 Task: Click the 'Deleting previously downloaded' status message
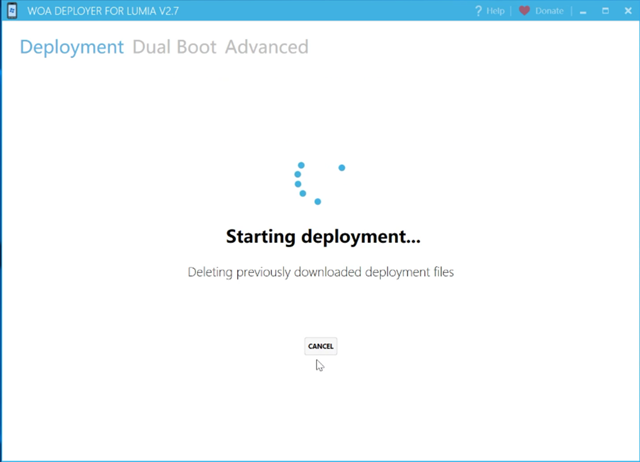click(x=321, y=272)
